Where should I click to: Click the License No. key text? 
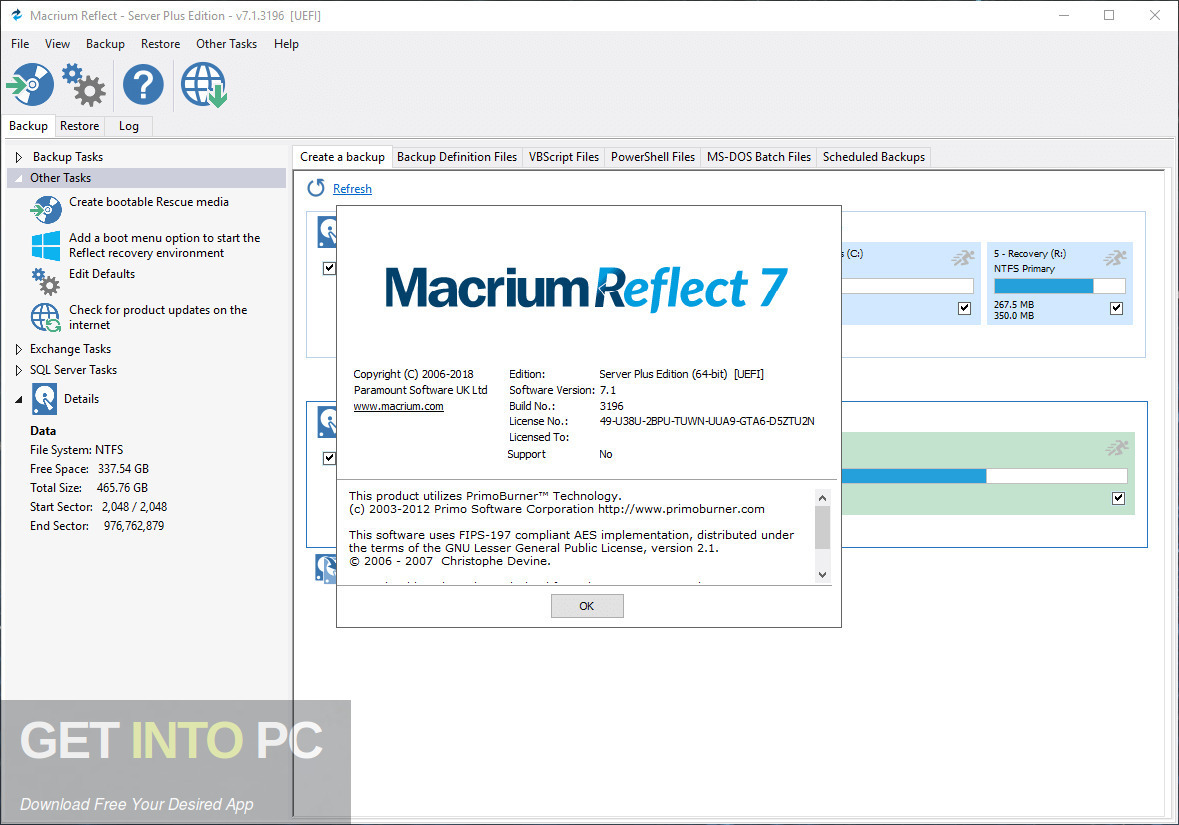pyautogui.click(x=707, y=421)
